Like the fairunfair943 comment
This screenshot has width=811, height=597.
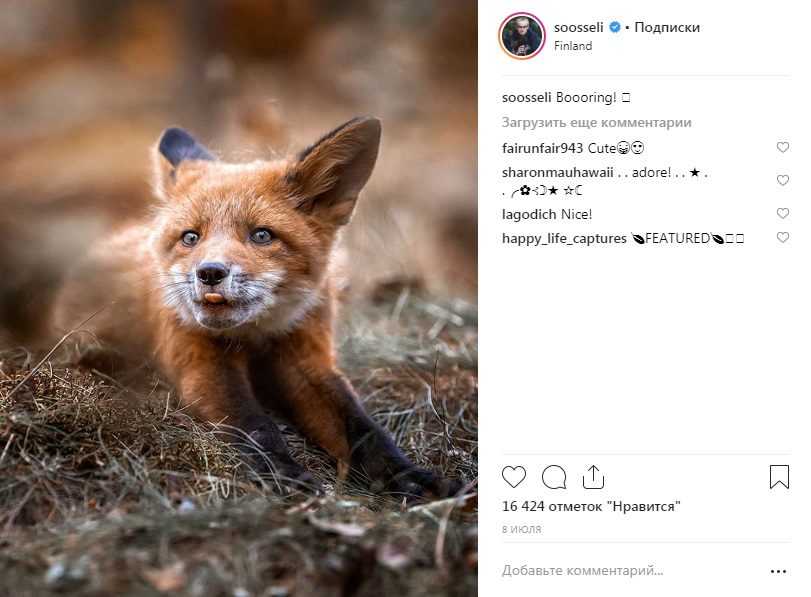[x=783, y=148]
